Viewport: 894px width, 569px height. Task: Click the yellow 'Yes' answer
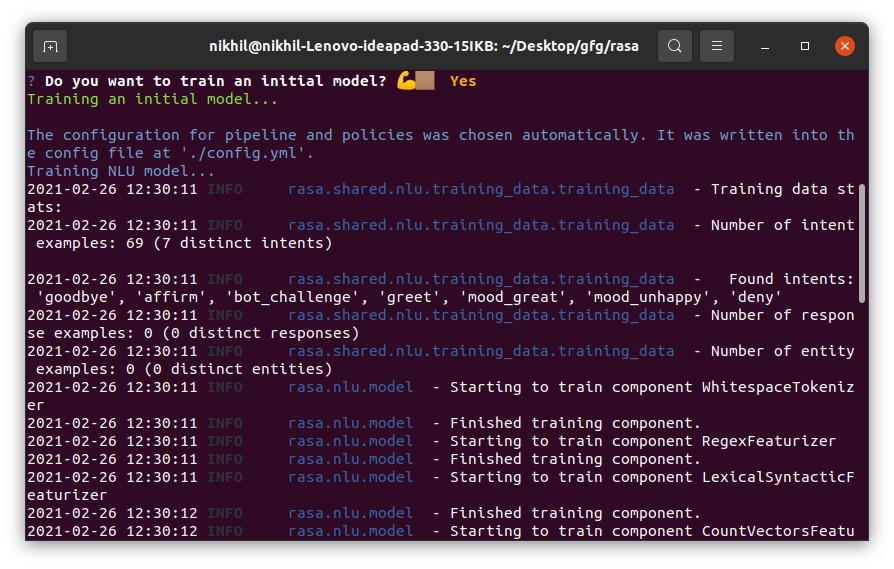click(462, 82)
